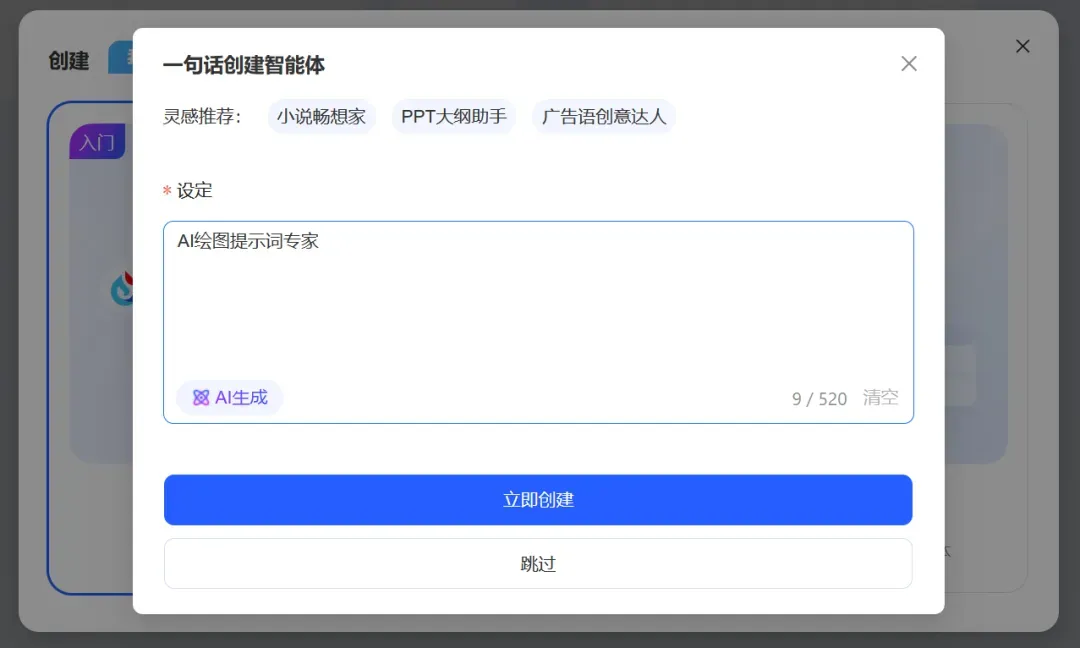
Task: Click the 跳过 button
Action: [x=538, y=564]
